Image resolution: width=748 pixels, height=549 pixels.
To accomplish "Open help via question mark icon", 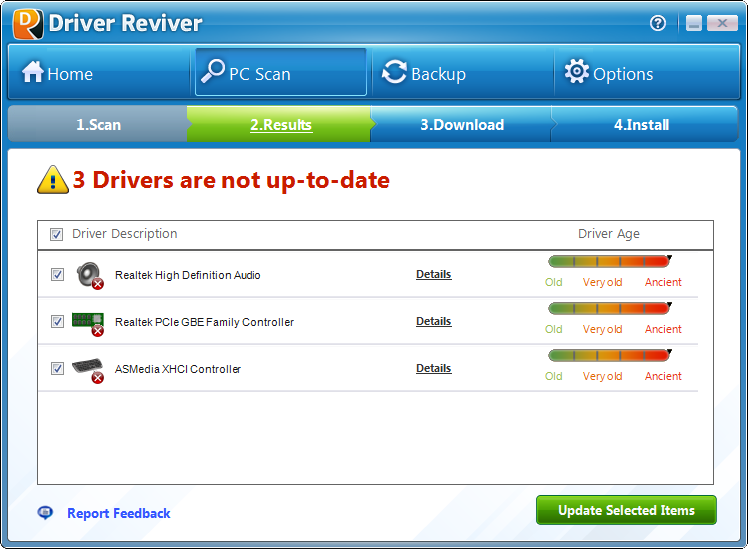I will 658,23.
